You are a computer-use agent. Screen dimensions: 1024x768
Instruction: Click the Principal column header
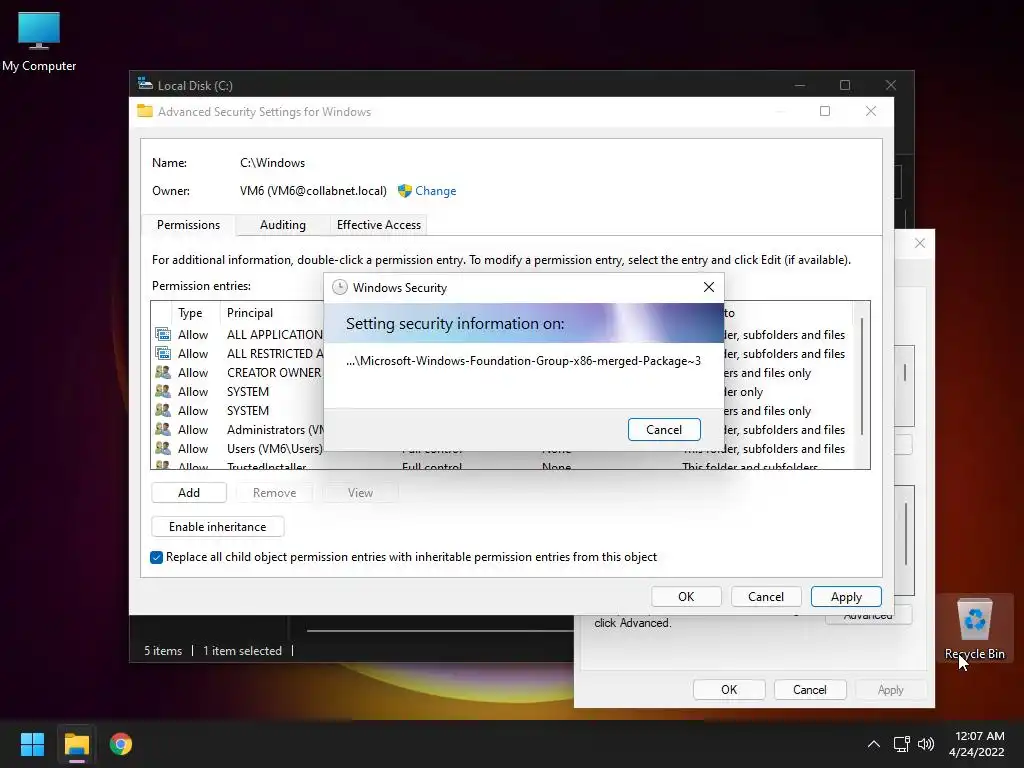coord(250,313)
